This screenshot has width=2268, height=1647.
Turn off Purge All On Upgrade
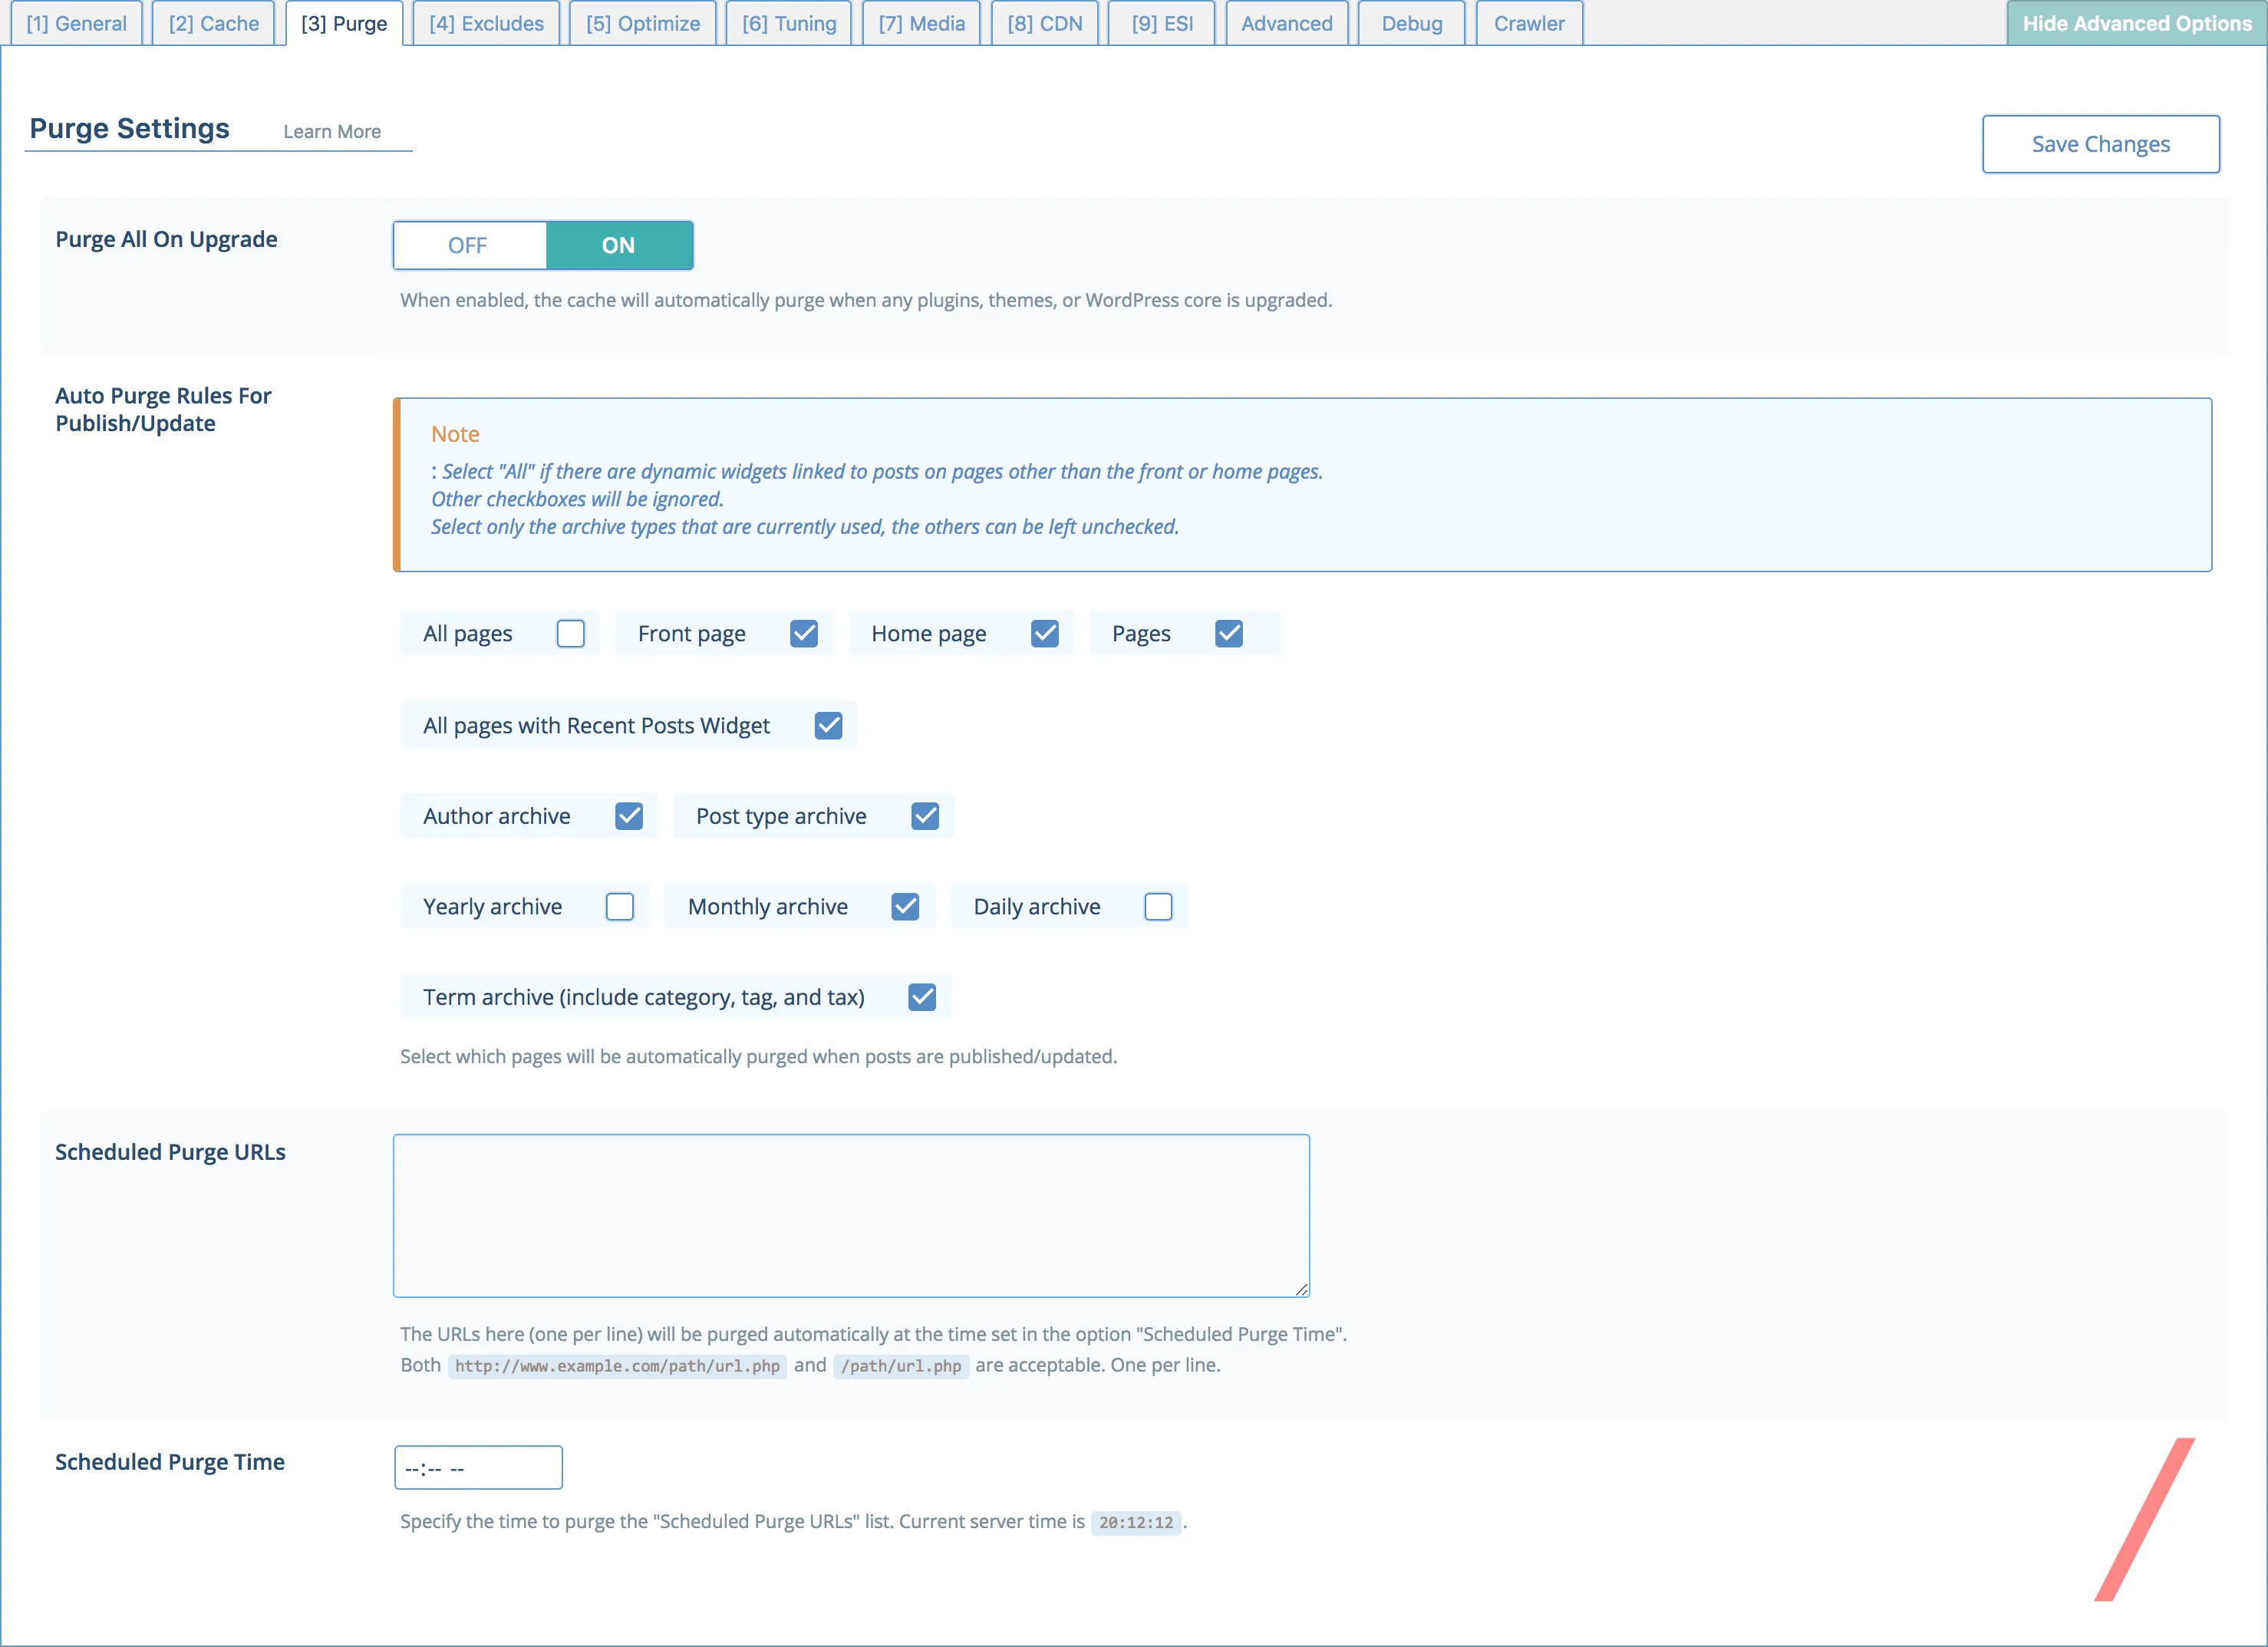coord(469,245)
